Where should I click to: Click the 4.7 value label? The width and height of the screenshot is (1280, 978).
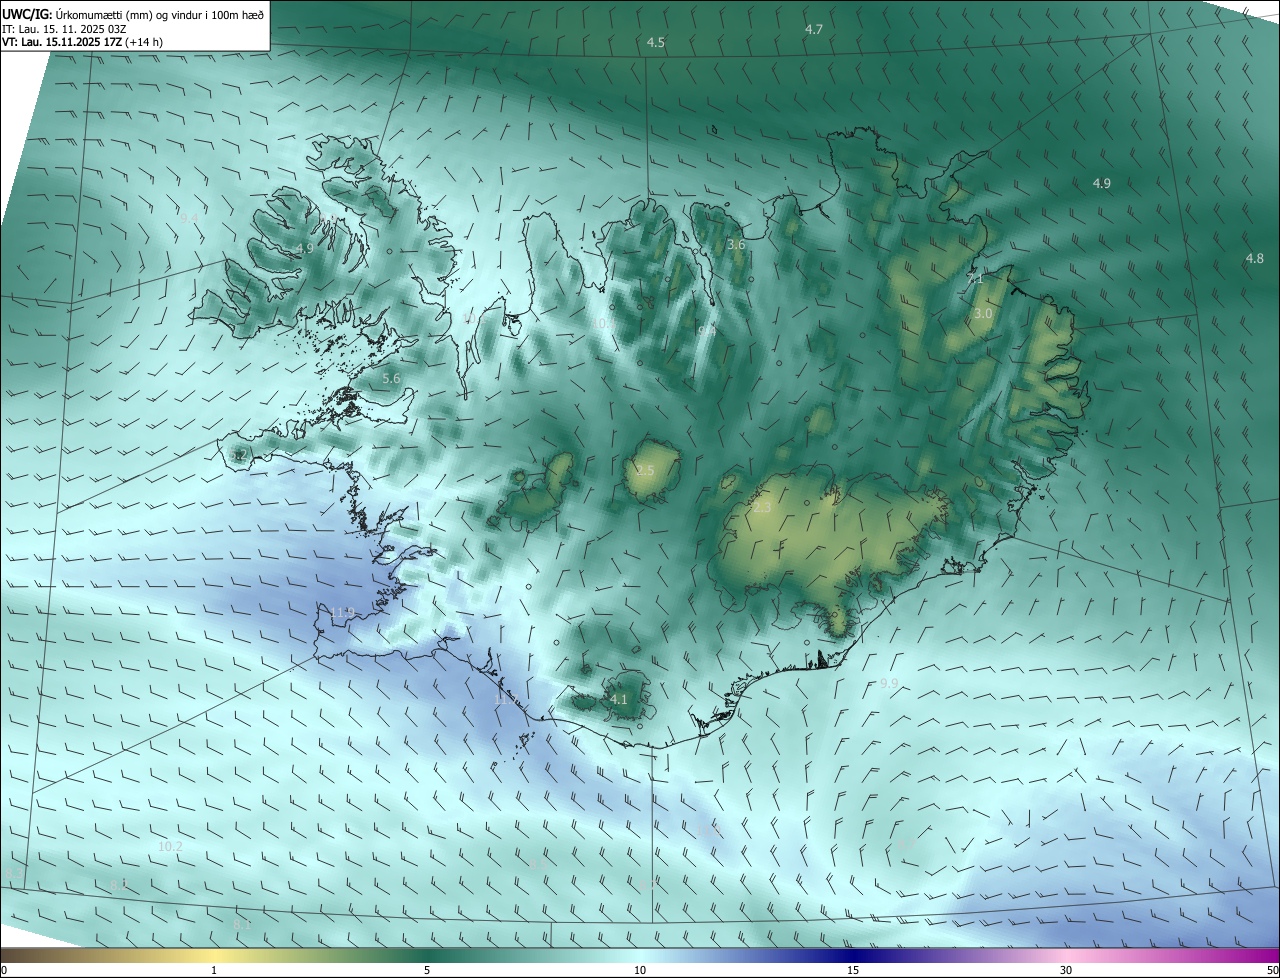pyautogui.click(x=814, y=30)
